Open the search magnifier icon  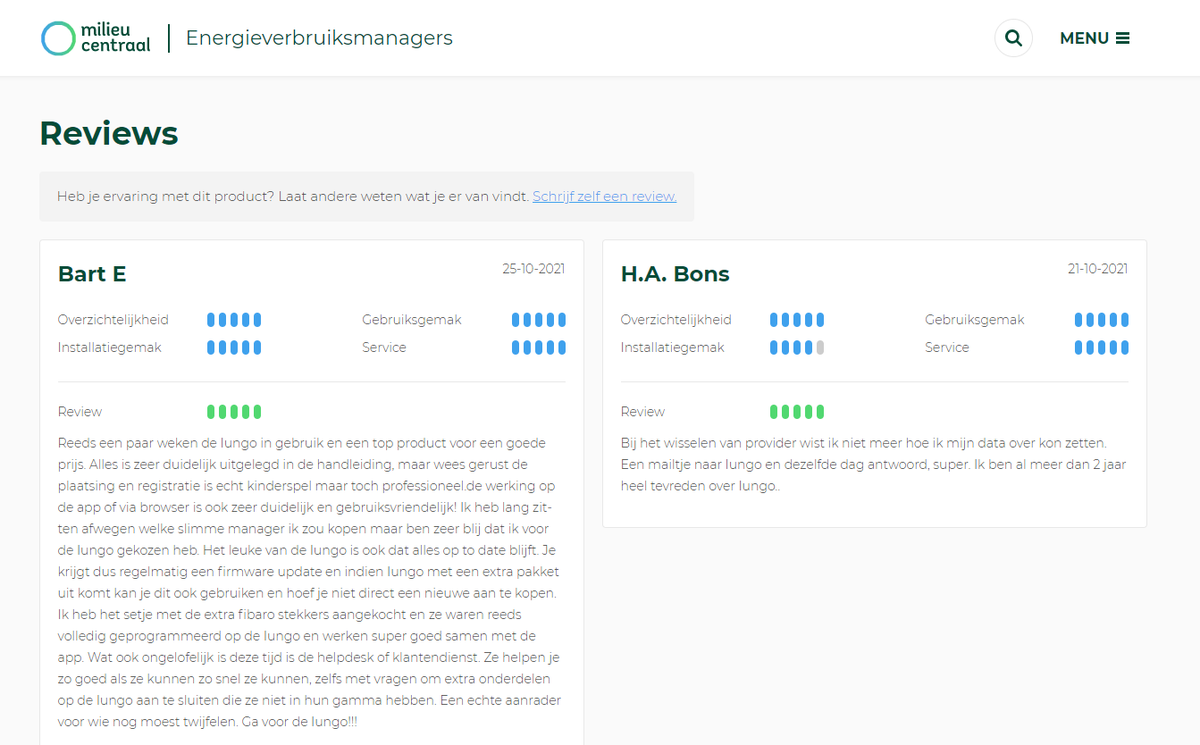click(x=1013, y=38)
